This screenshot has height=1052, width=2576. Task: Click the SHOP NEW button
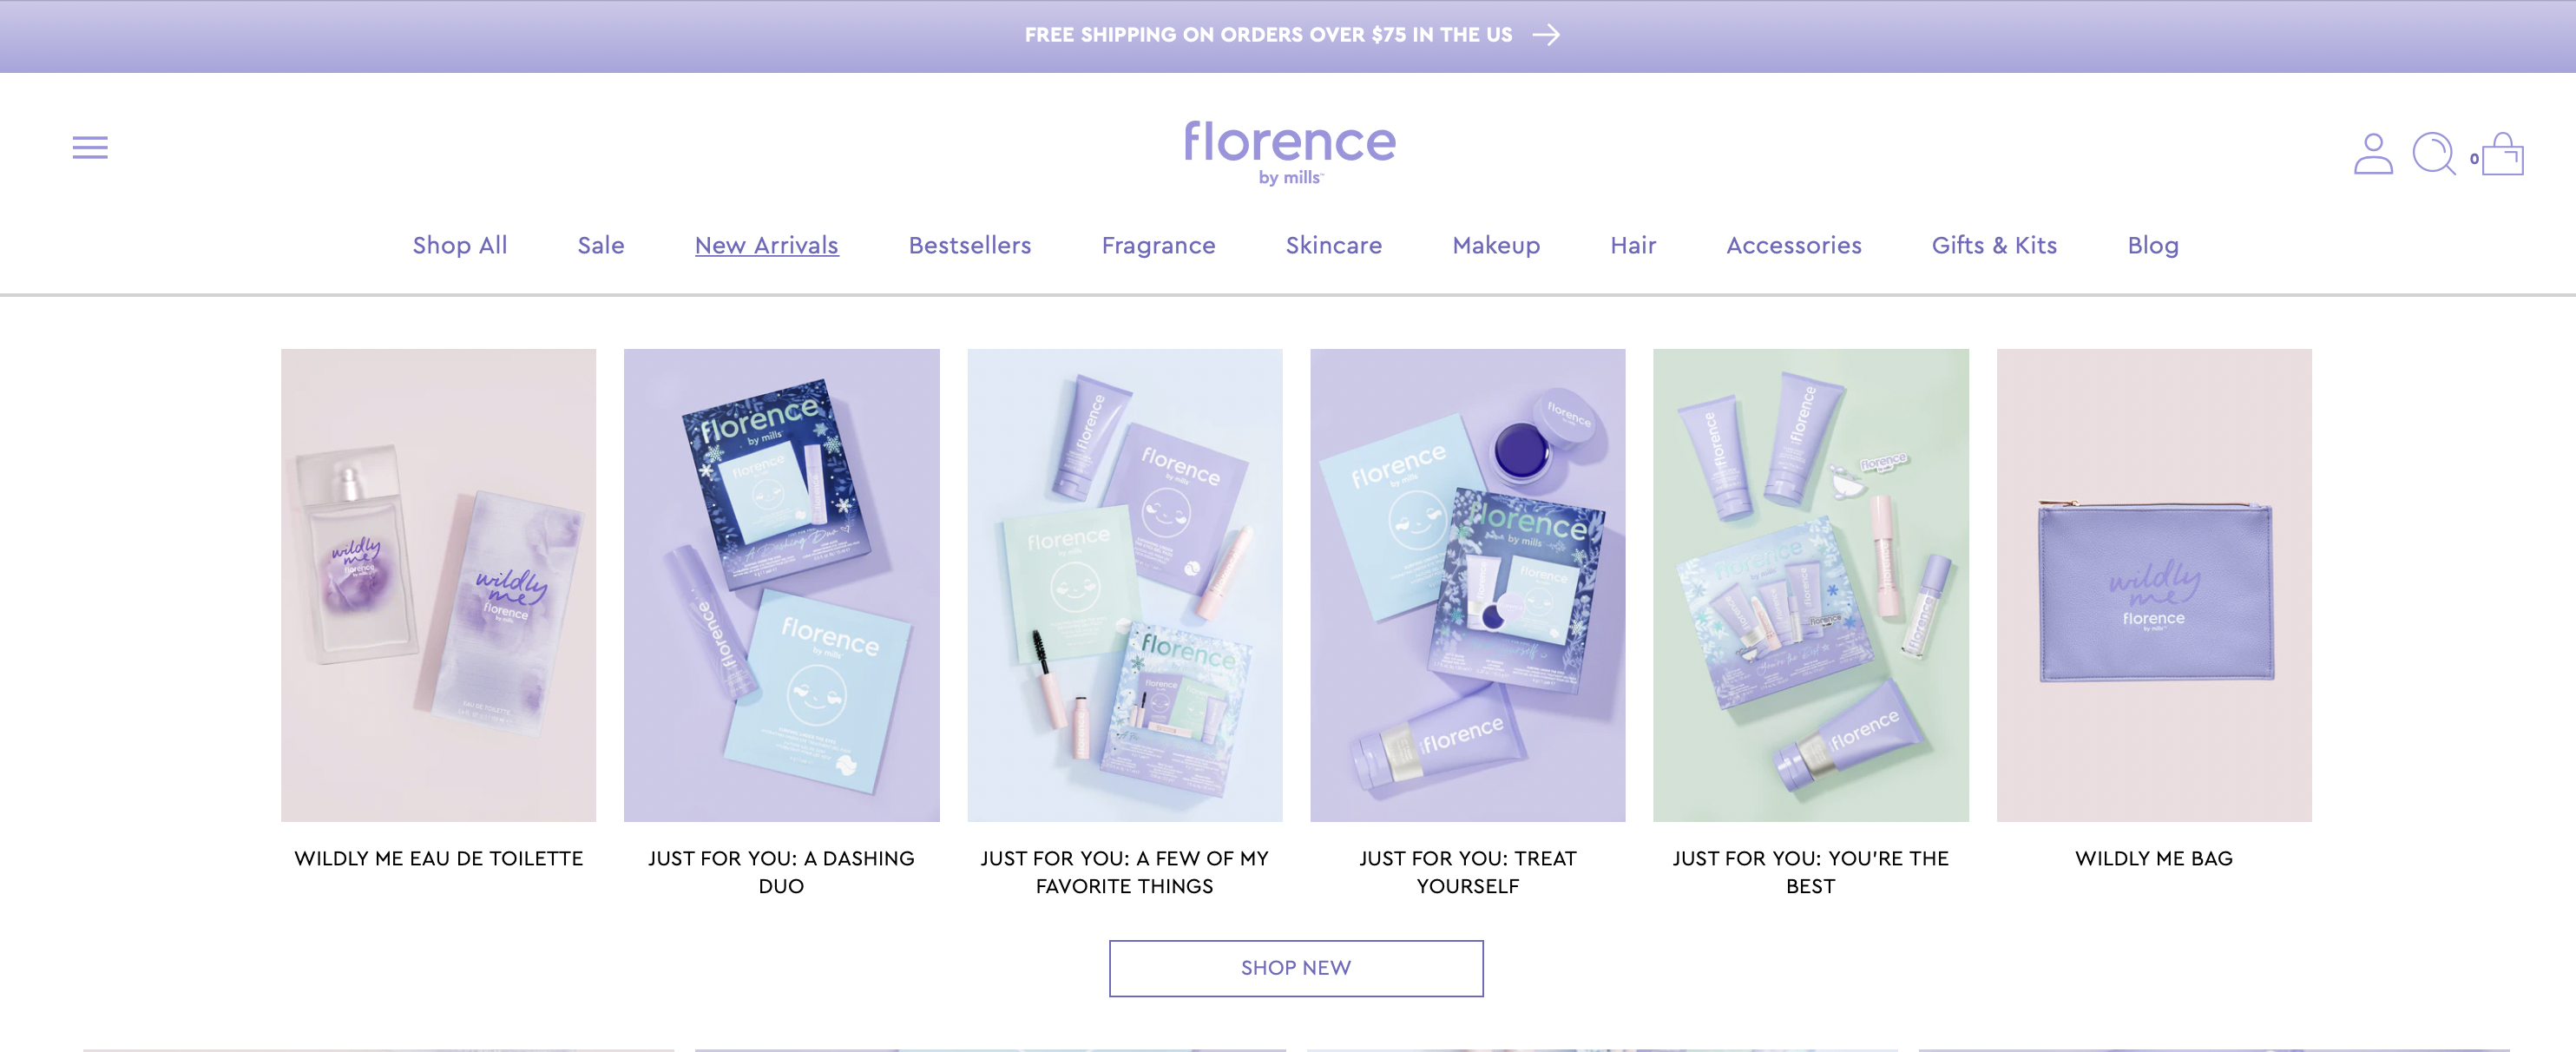1296,968
